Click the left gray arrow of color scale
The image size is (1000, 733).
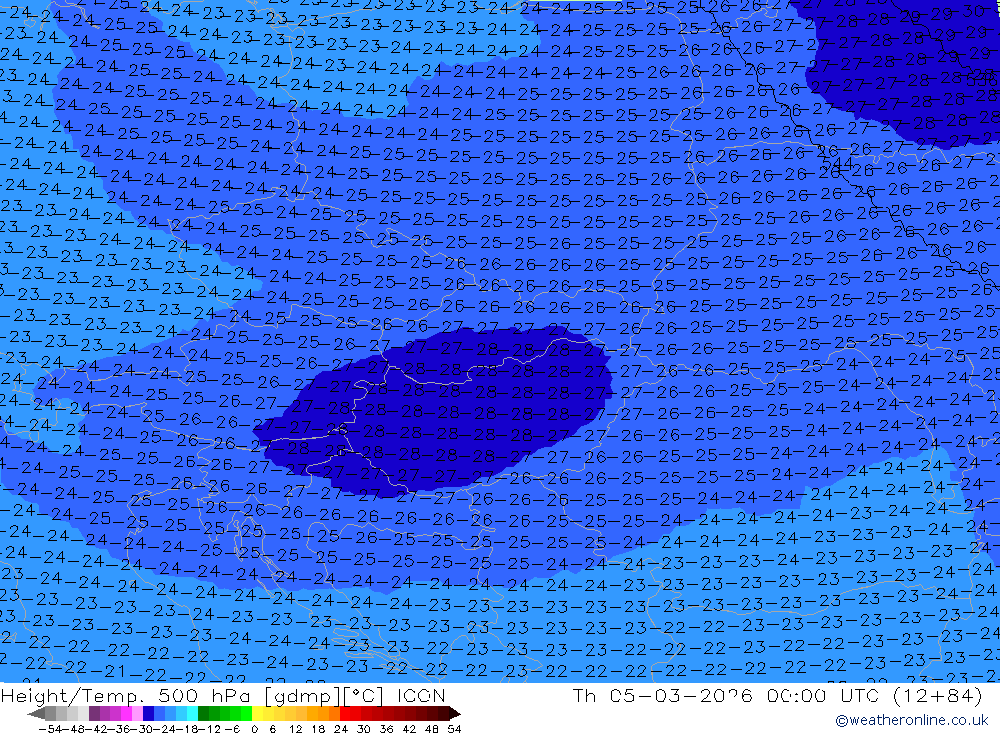coord(36,713)
